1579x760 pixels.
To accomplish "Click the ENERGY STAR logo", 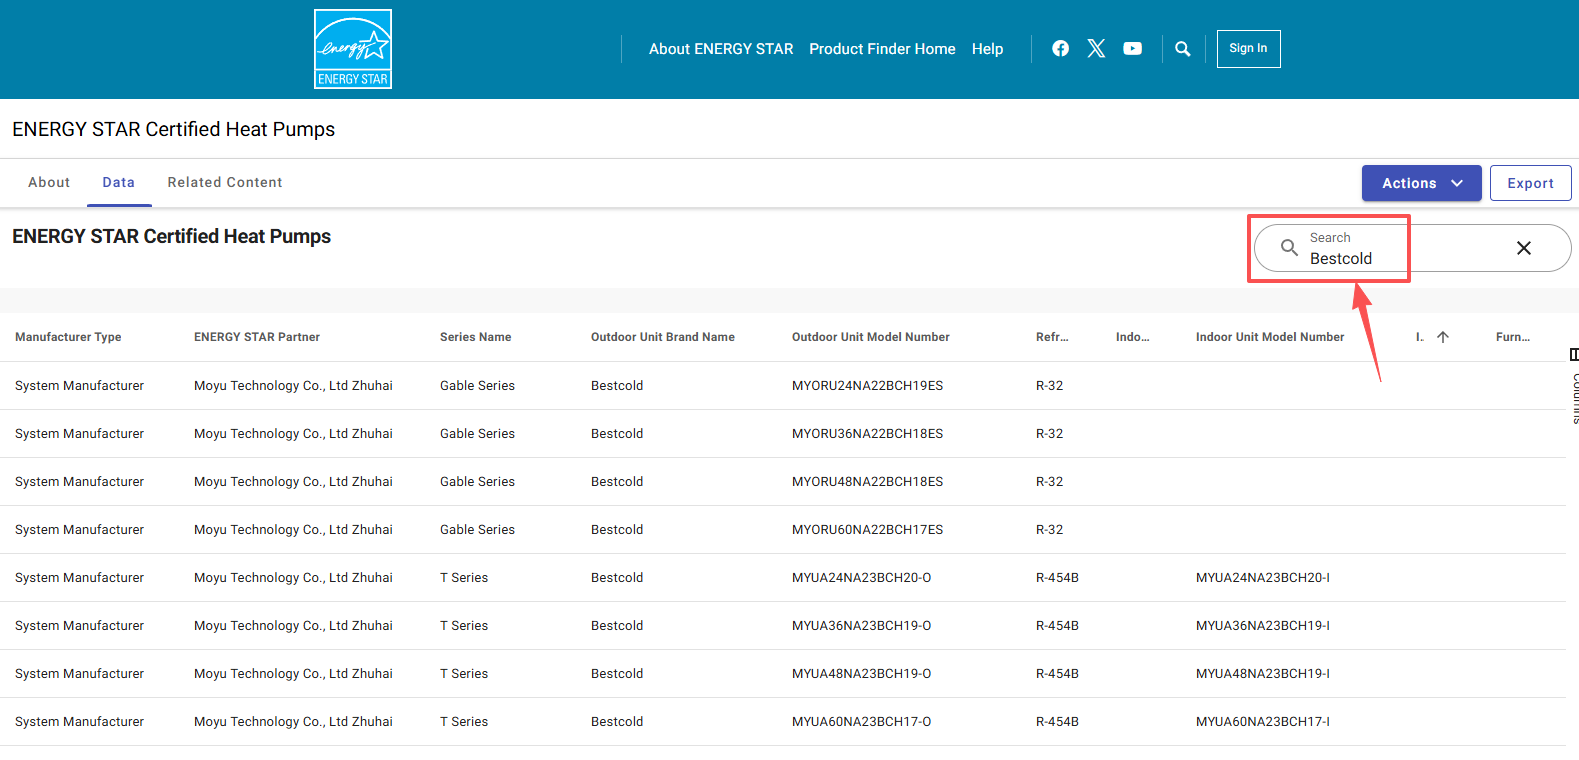I will [353, 49].
